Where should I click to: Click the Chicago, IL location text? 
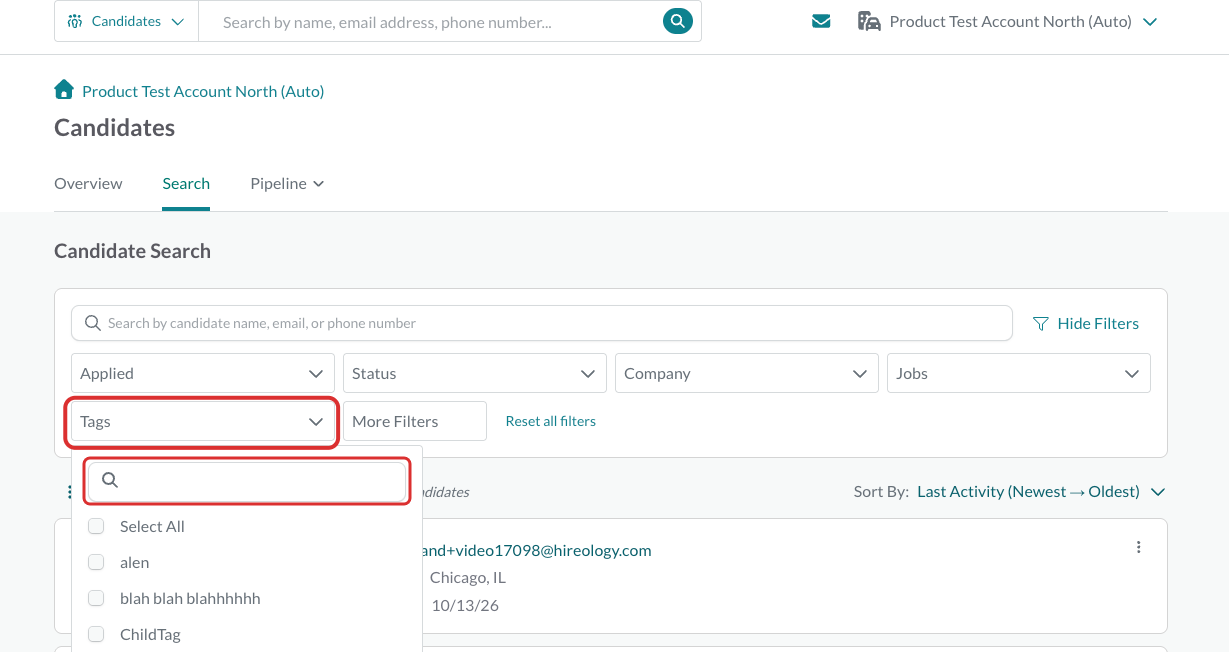(468, 577)
